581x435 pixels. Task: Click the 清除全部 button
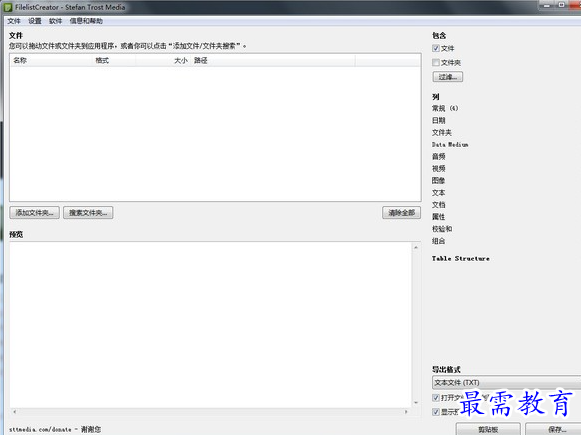[402, 213]
